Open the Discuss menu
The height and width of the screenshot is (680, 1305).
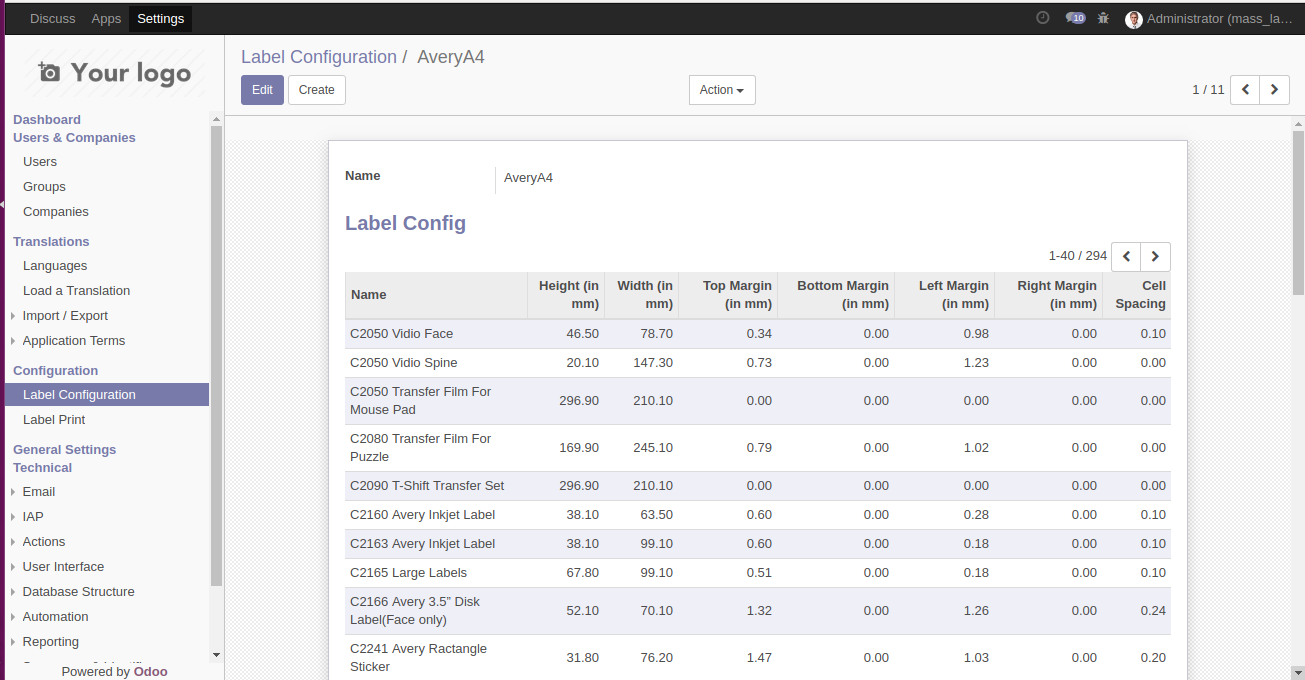[52, 19]
